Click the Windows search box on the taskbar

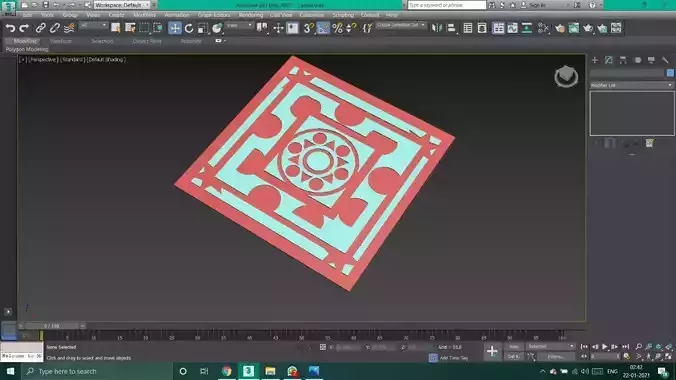[97, 371]
